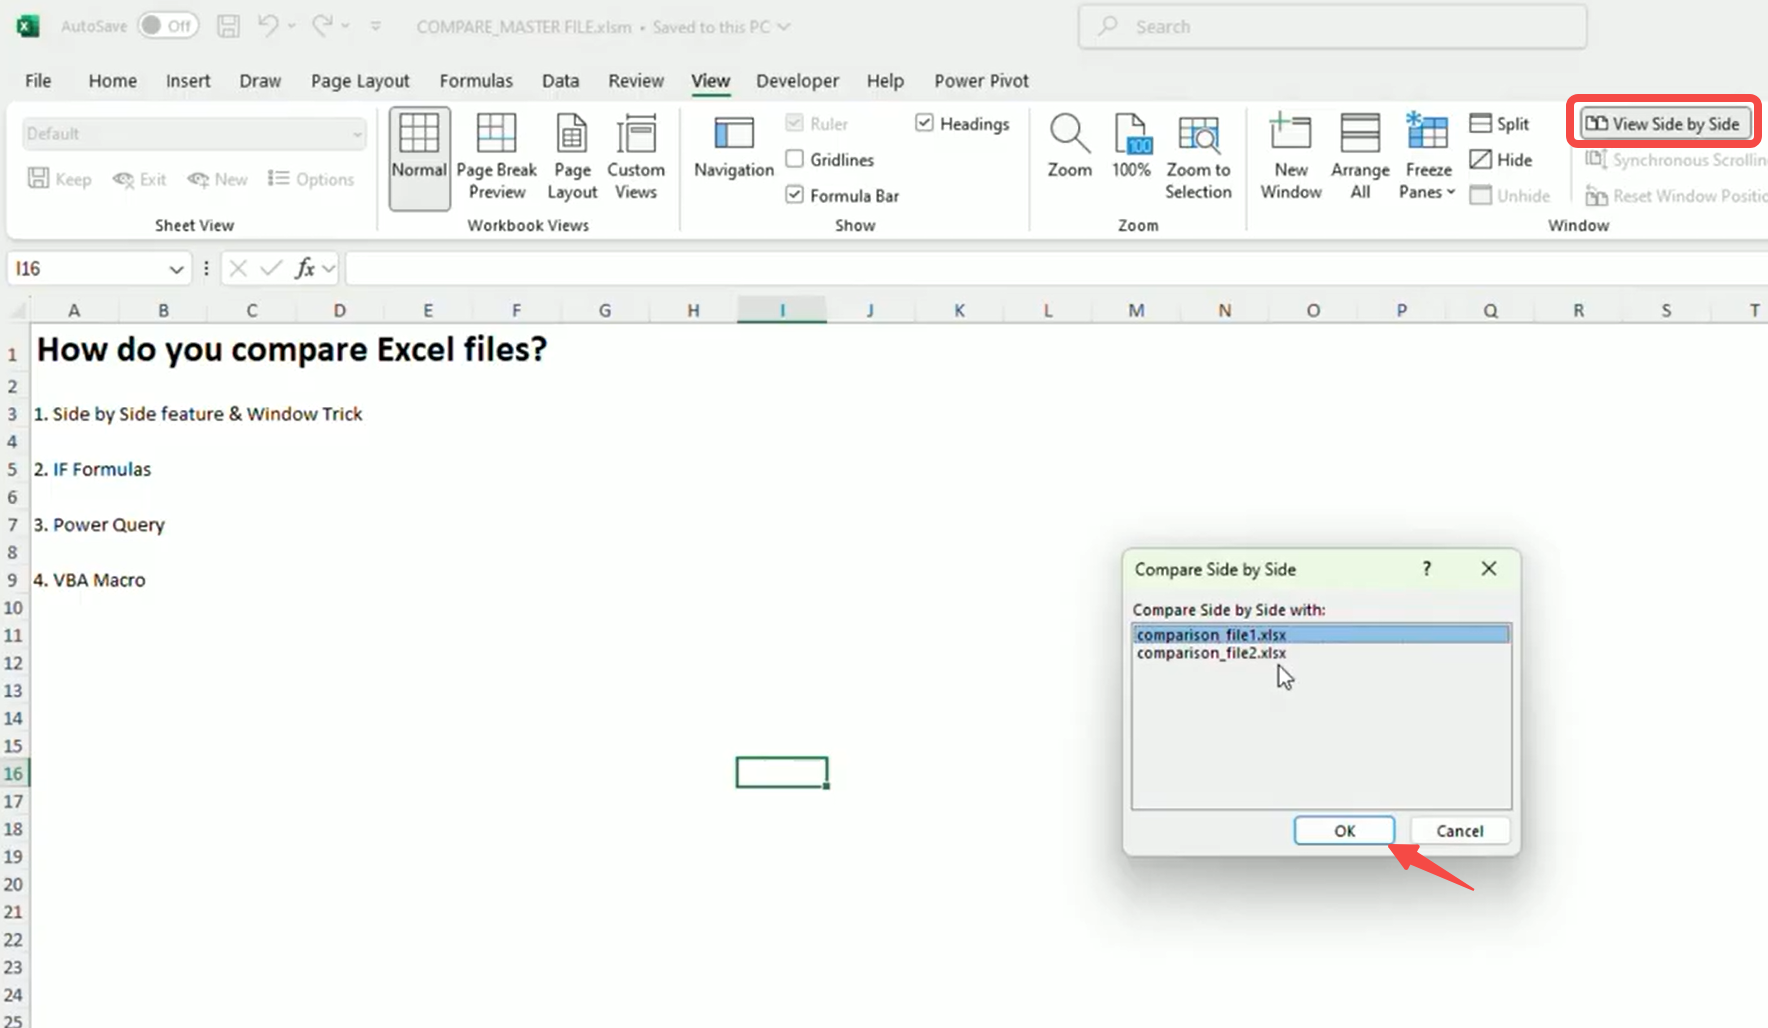Click the Search box

[1332, 27]
